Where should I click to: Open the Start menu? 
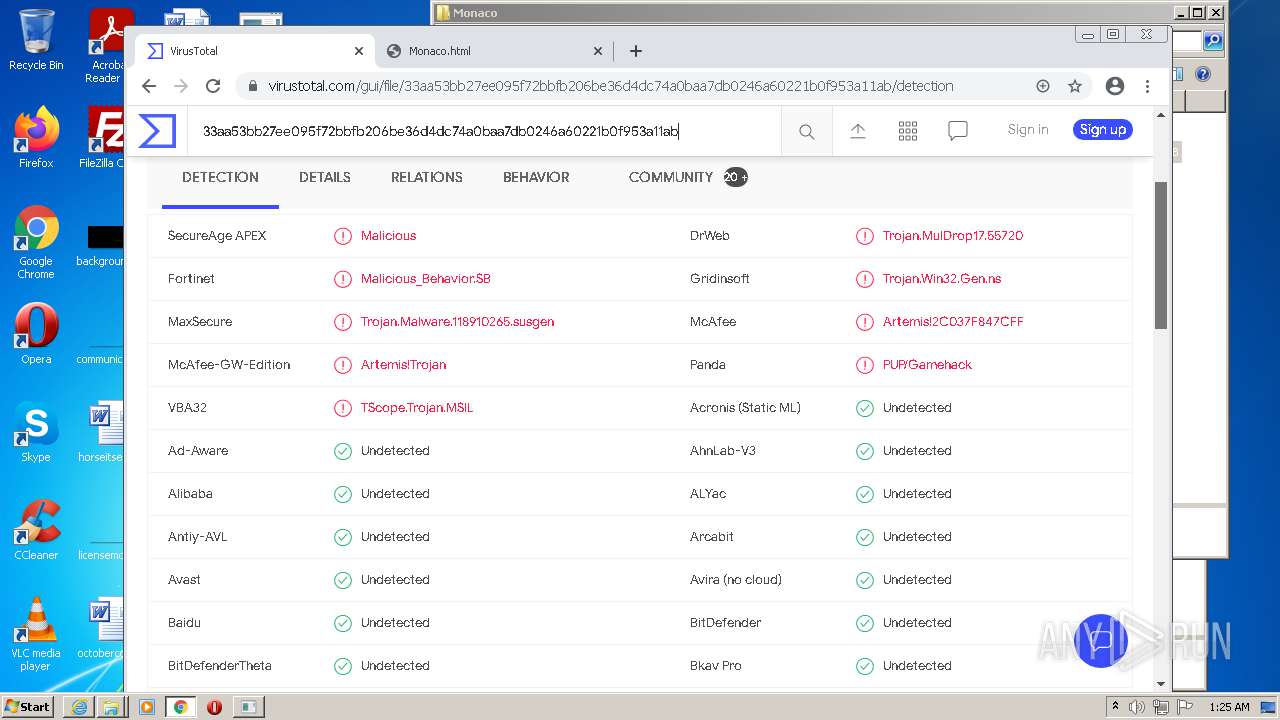pyautogui.click(x=27, y=706)
